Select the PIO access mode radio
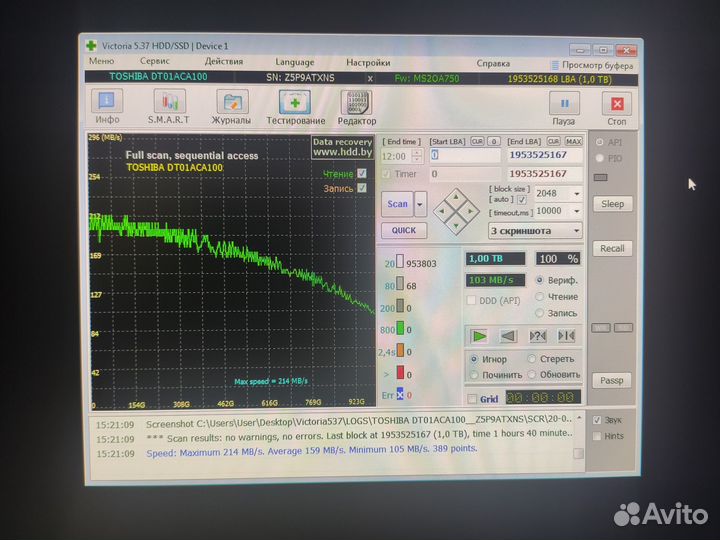The height and width of the screenshot is (540, 720). (599, 158)
